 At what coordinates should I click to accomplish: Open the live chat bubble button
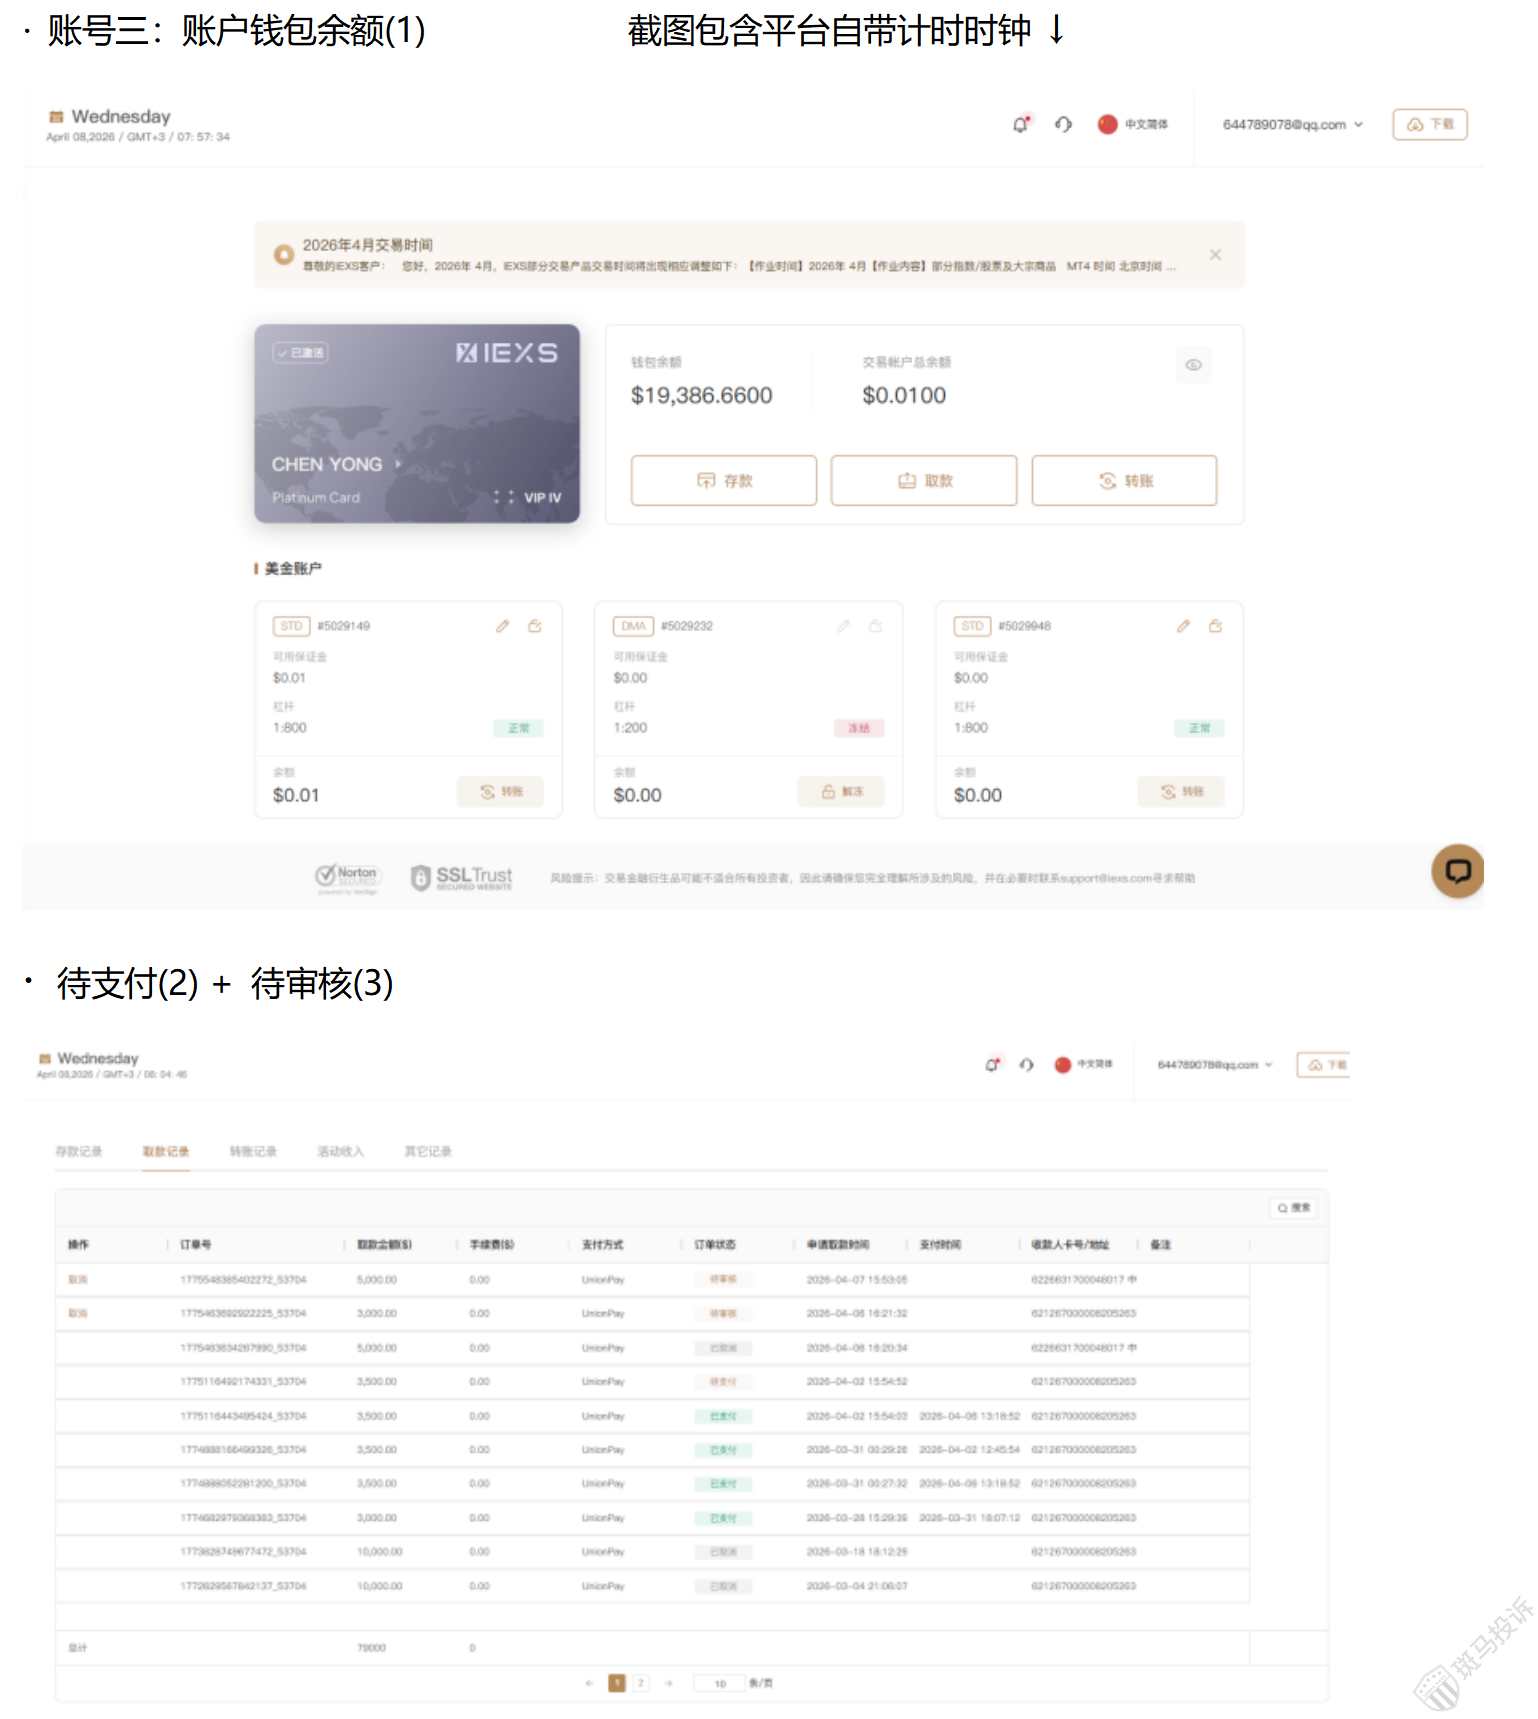[1458, 871]
